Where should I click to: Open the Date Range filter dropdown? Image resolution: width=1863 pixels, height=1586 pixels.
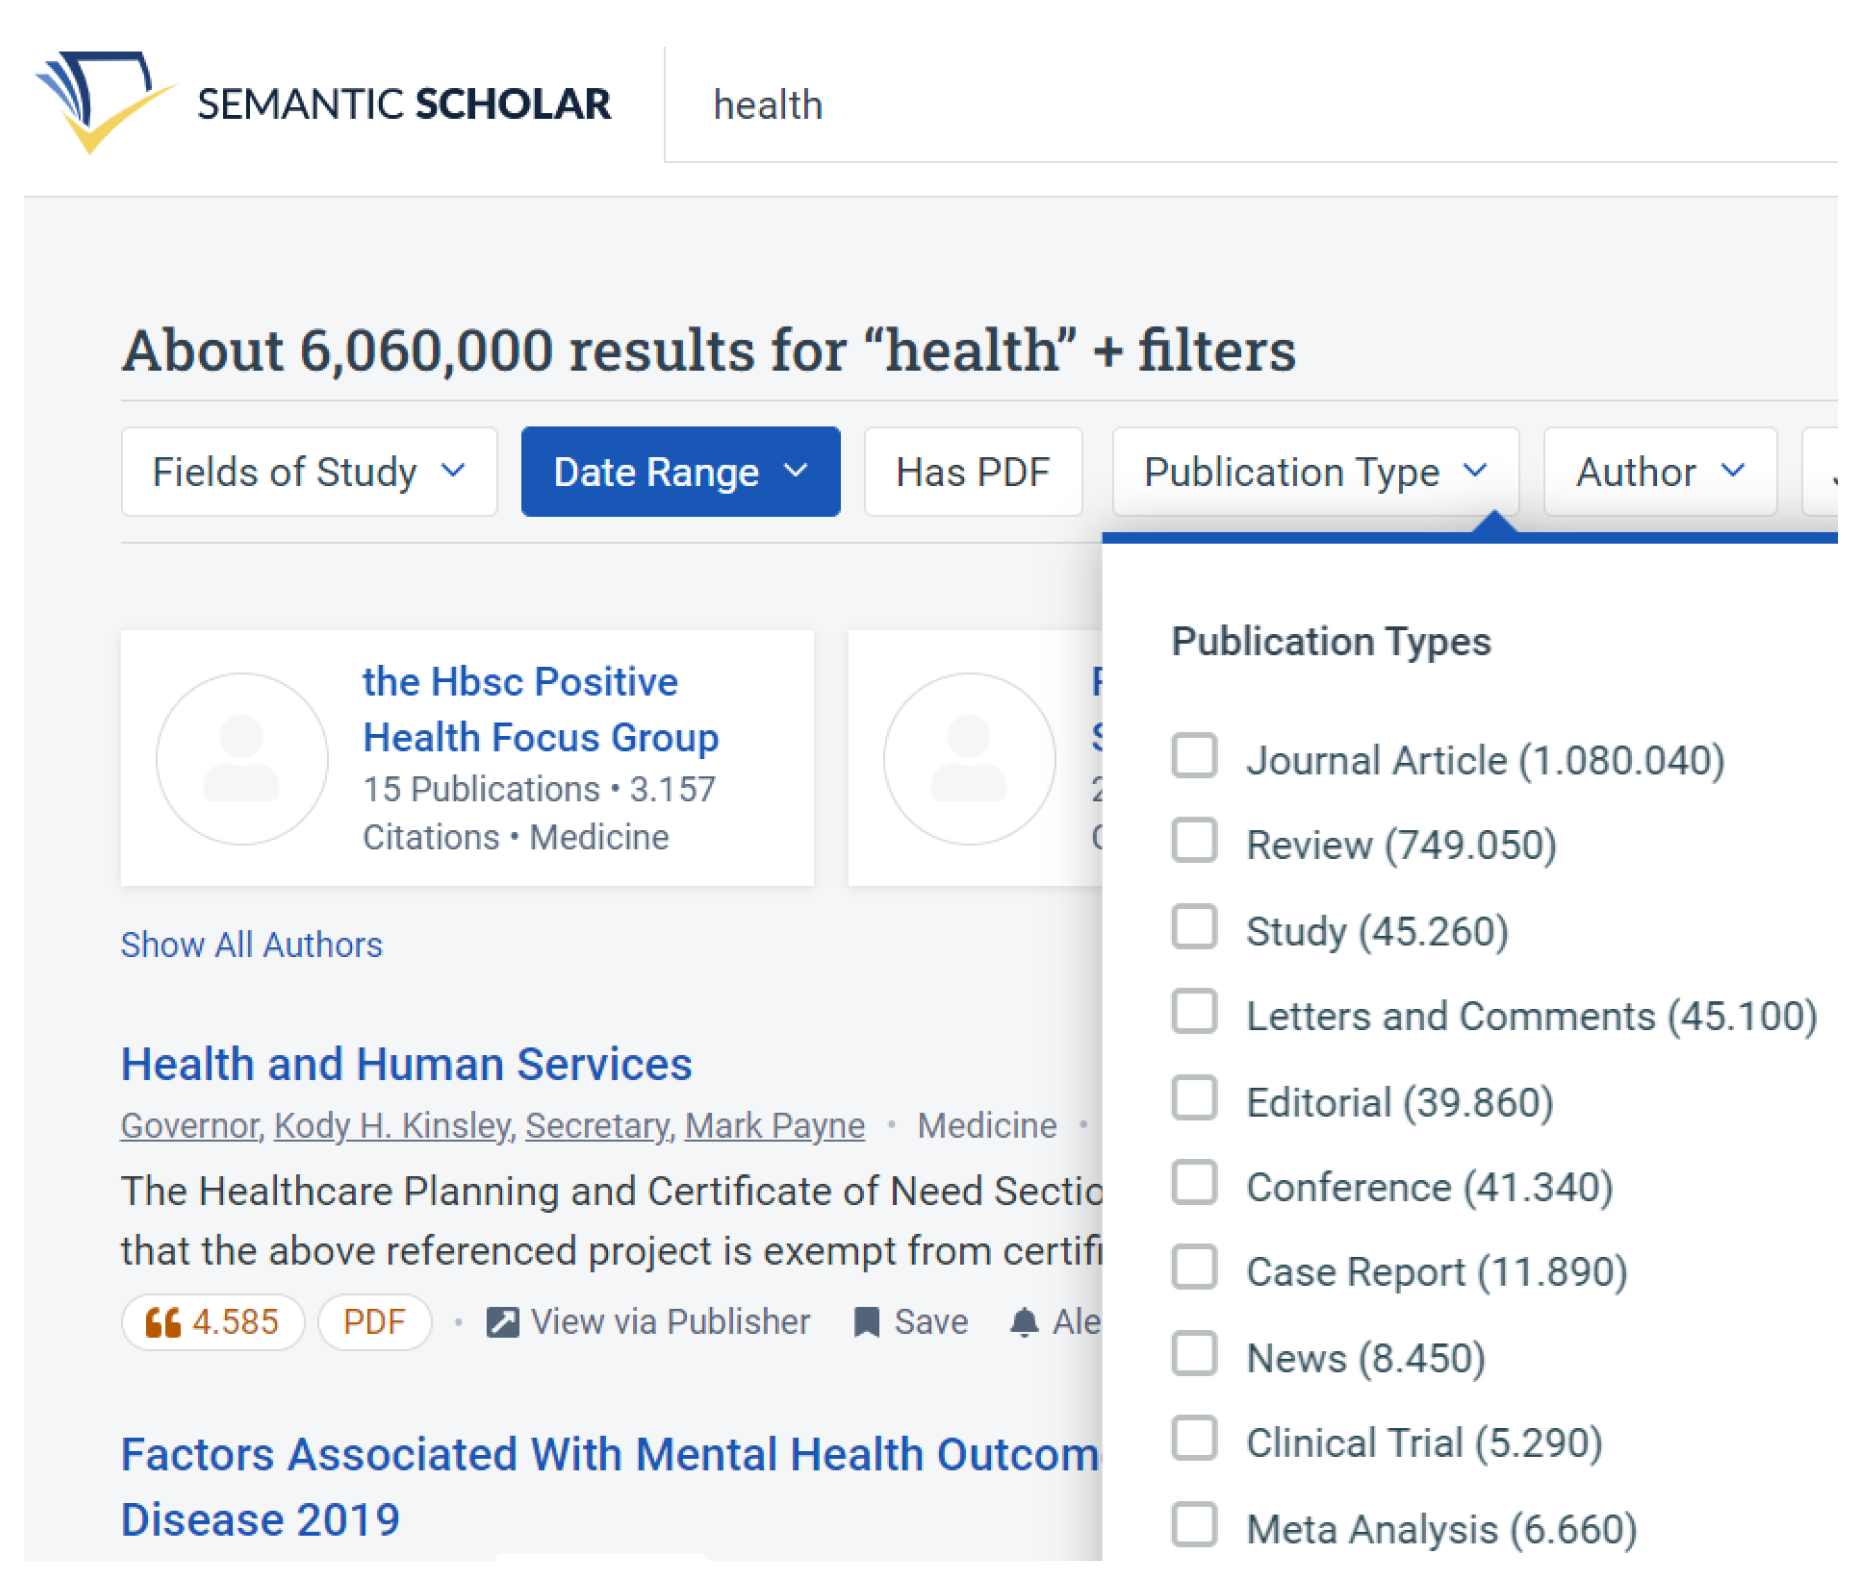[680, 472]
